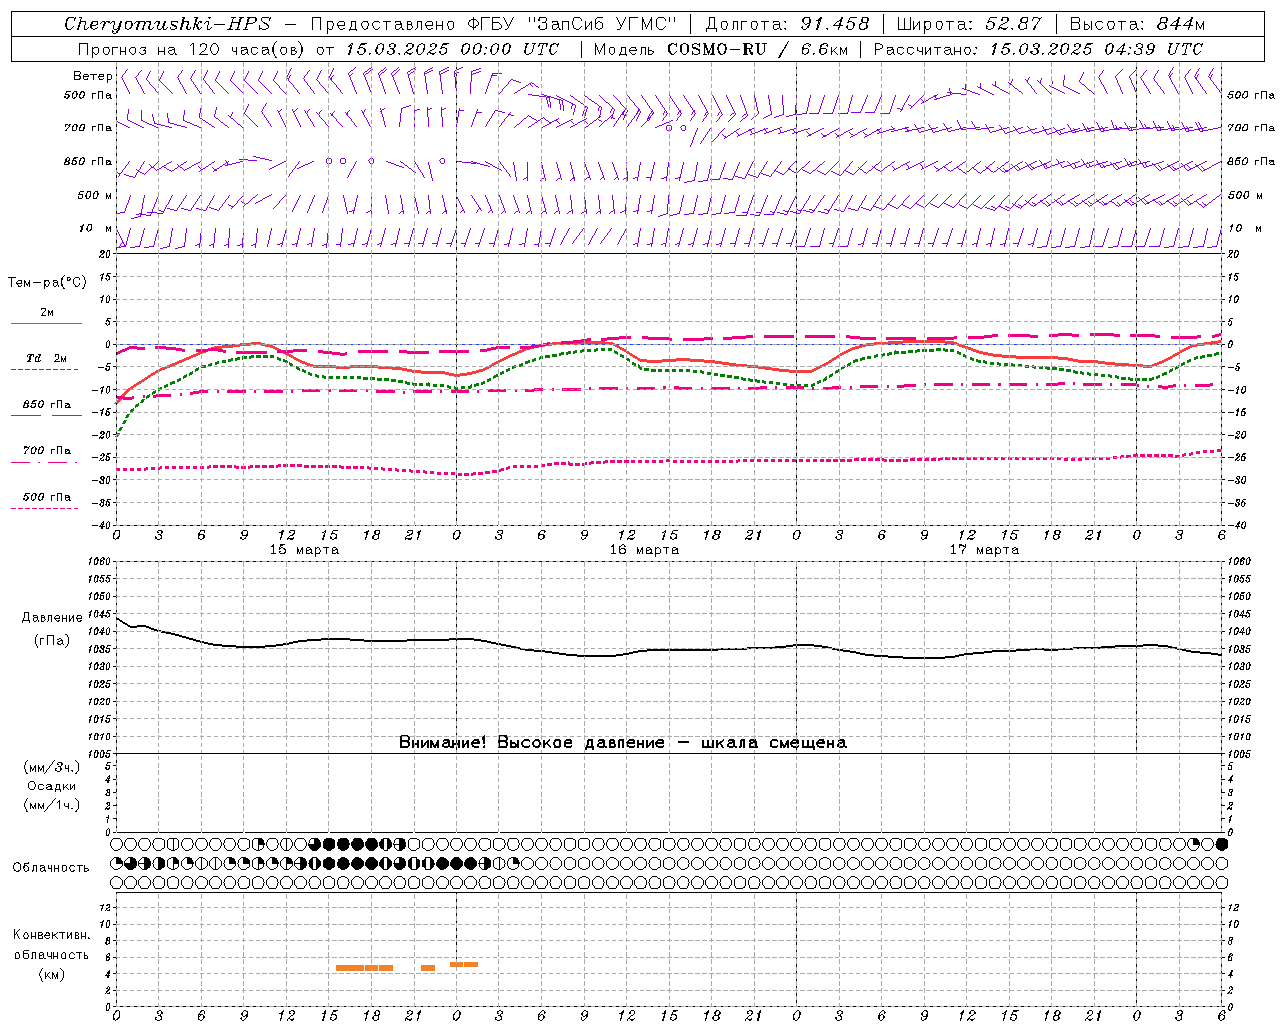Click the 'Конвективн.' convective cloud label

coord(51,935)
